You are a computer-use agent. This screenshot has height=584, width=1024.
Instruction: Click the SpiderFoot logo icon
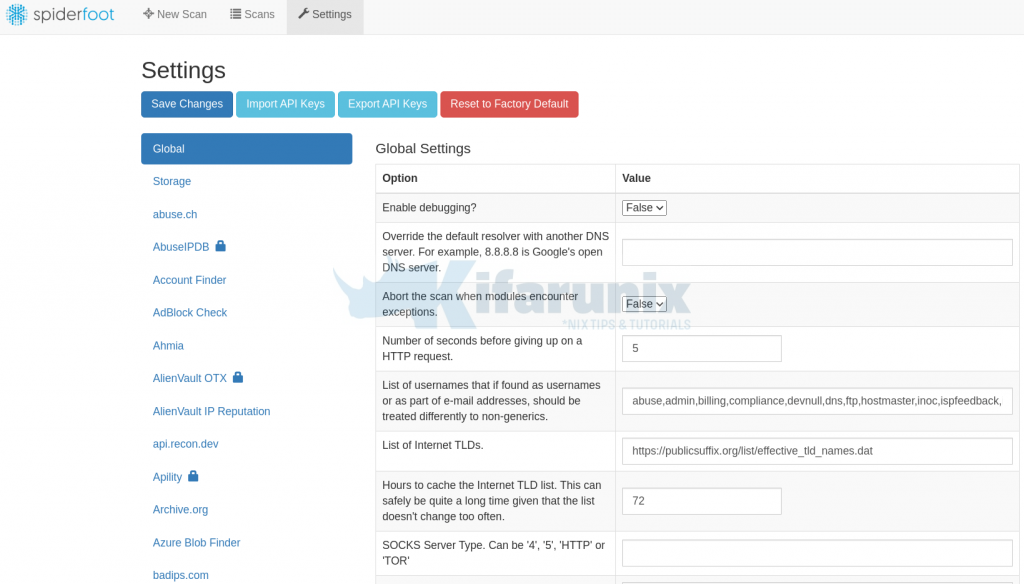click(16, 14)
